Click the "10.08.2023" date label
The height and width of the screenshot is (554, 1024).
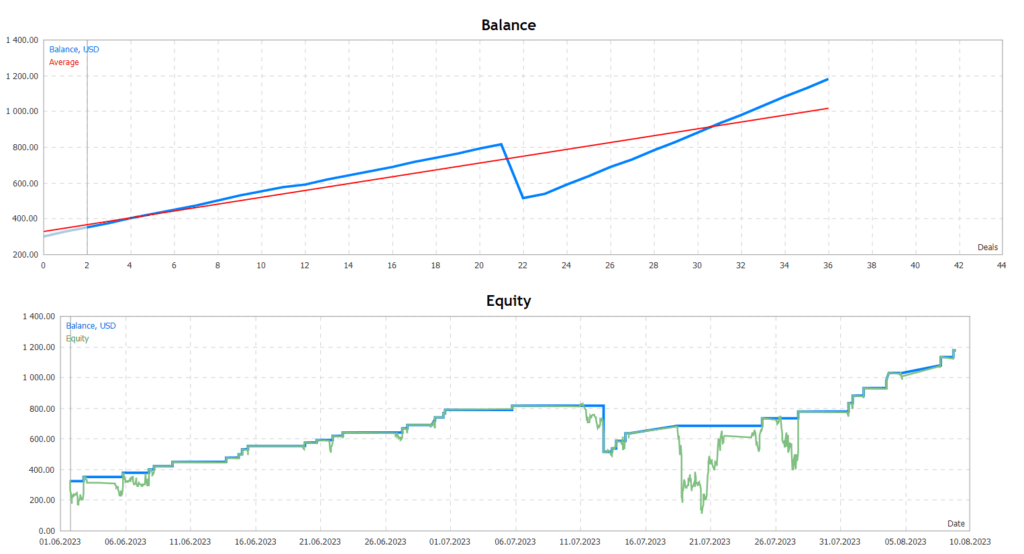point(970,542)
